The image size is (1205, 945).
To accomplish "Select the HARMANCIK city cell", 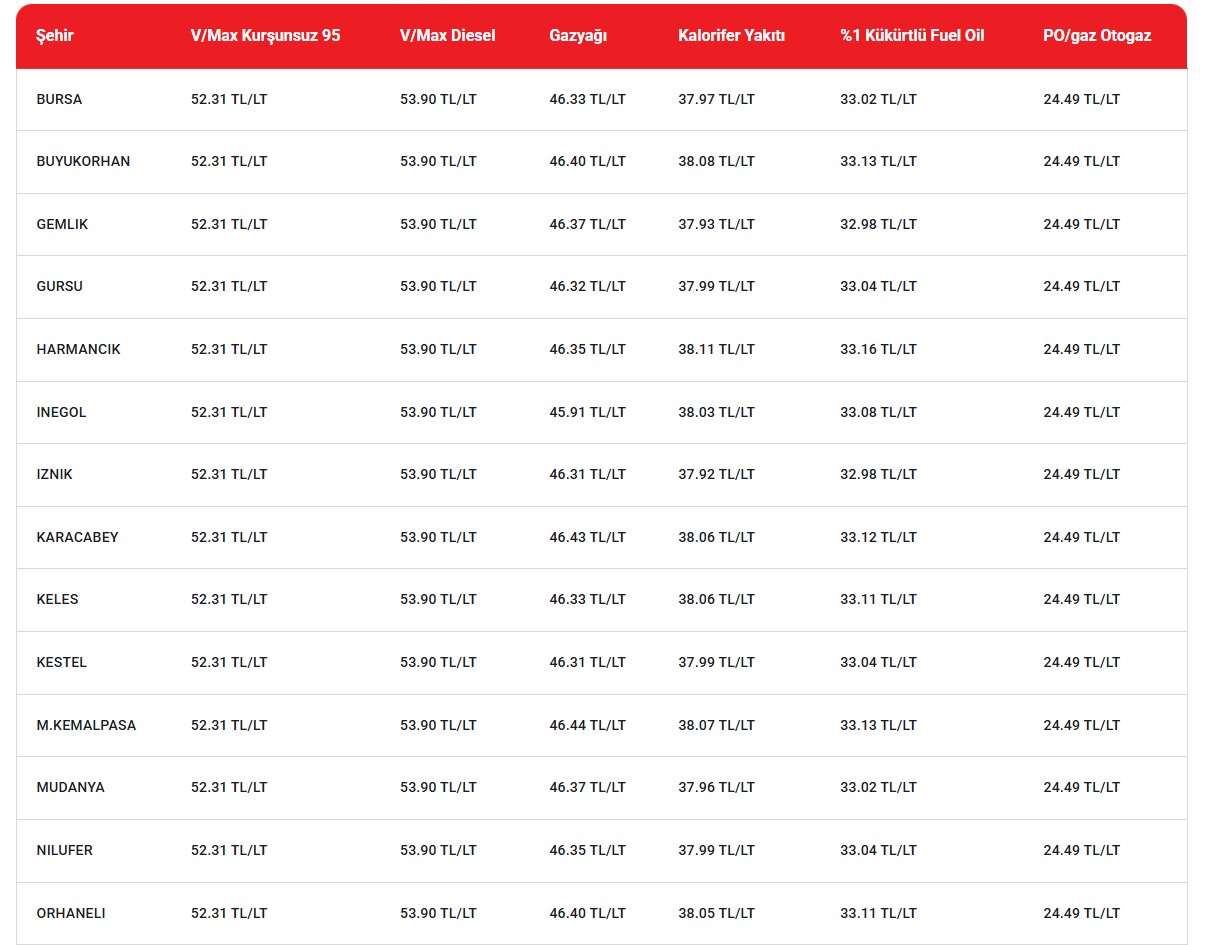I will click(x=78, y=349).
